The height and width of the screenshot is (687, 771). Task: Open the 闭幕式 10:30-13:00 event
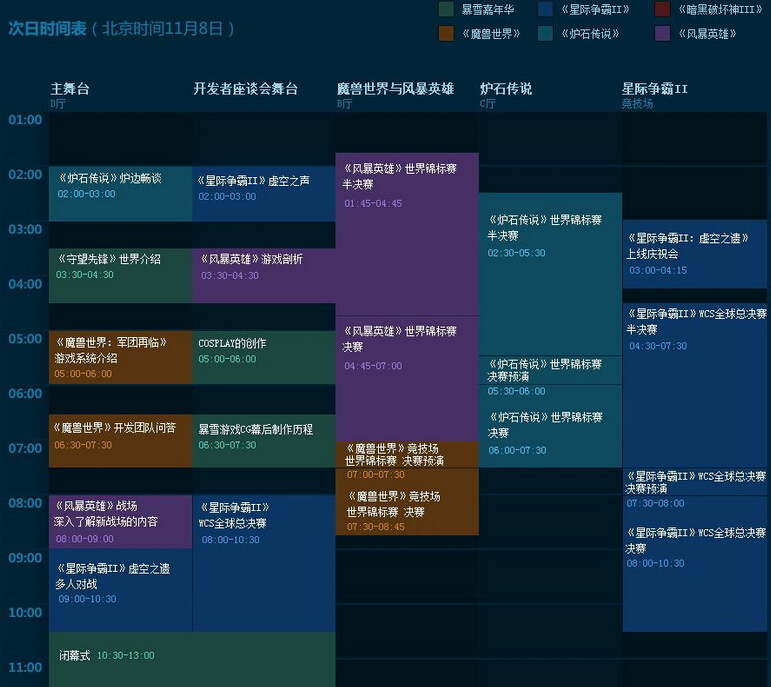192,659
